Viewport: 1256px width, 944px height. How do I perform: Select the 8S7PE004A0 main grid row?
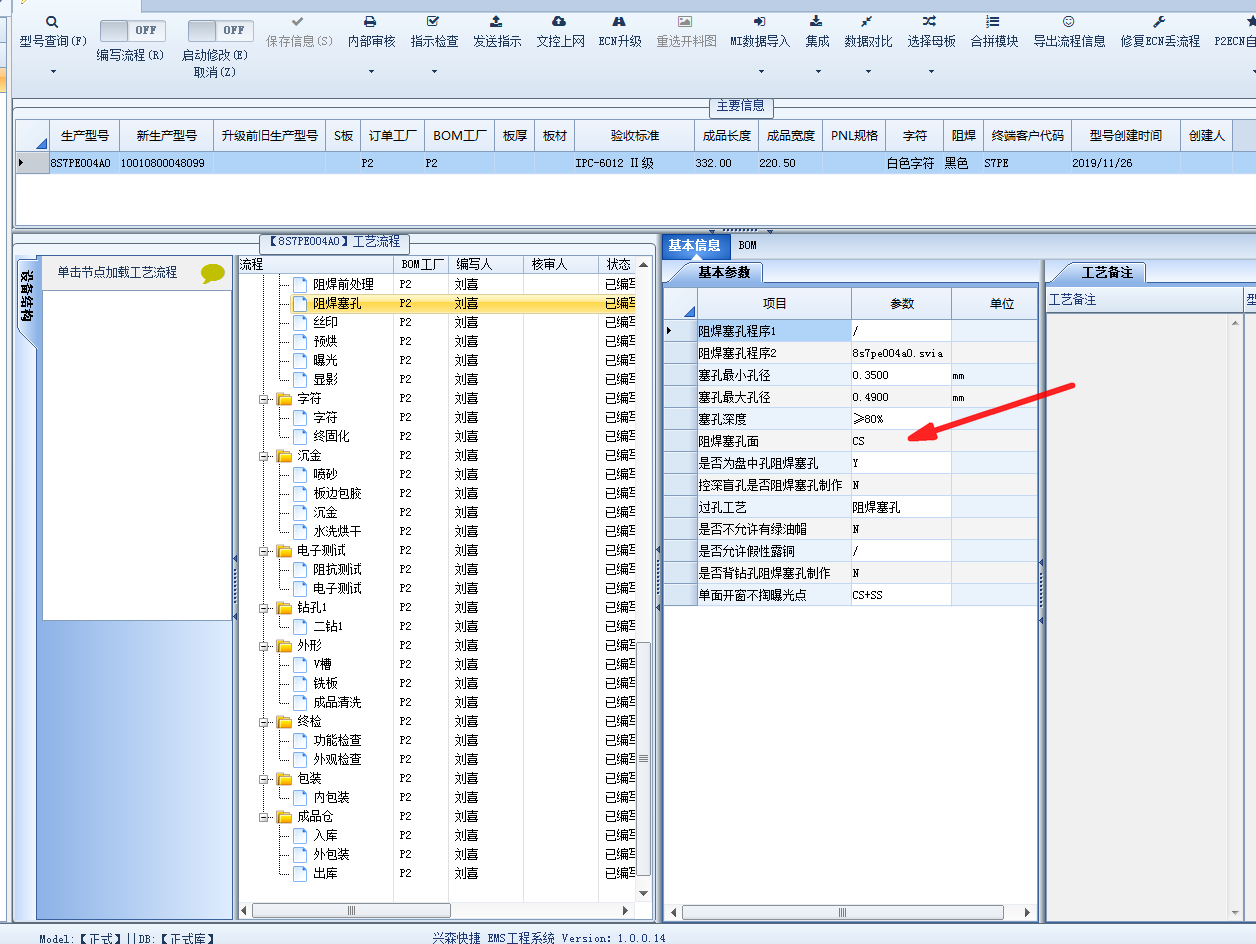point(635,163)
